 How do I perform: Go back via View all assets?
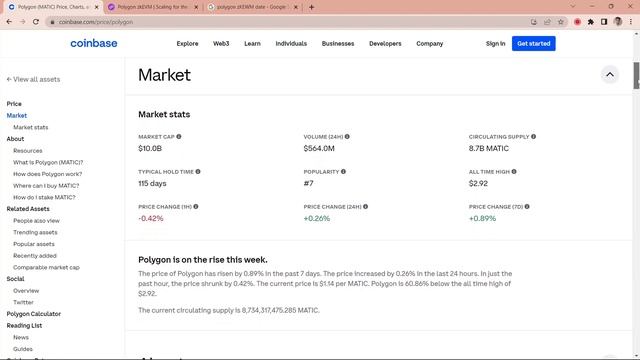click(33, 79)
